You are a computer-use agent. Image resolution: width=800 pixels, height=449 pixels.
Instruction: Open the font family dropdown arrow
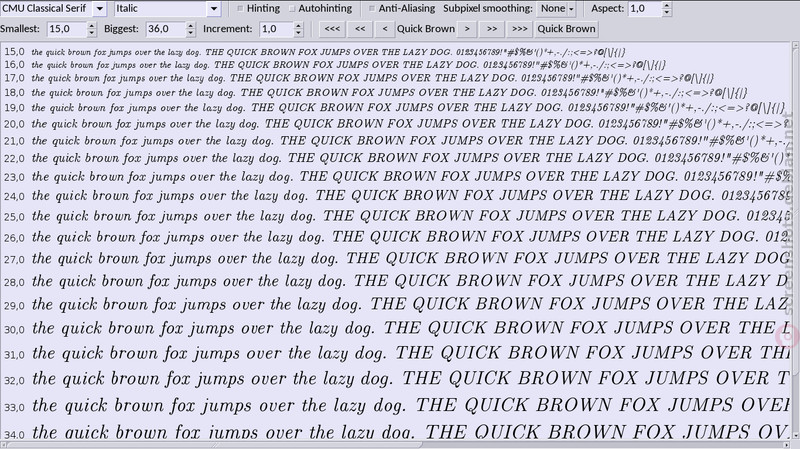pyautogui.click(x=99, y=9)
